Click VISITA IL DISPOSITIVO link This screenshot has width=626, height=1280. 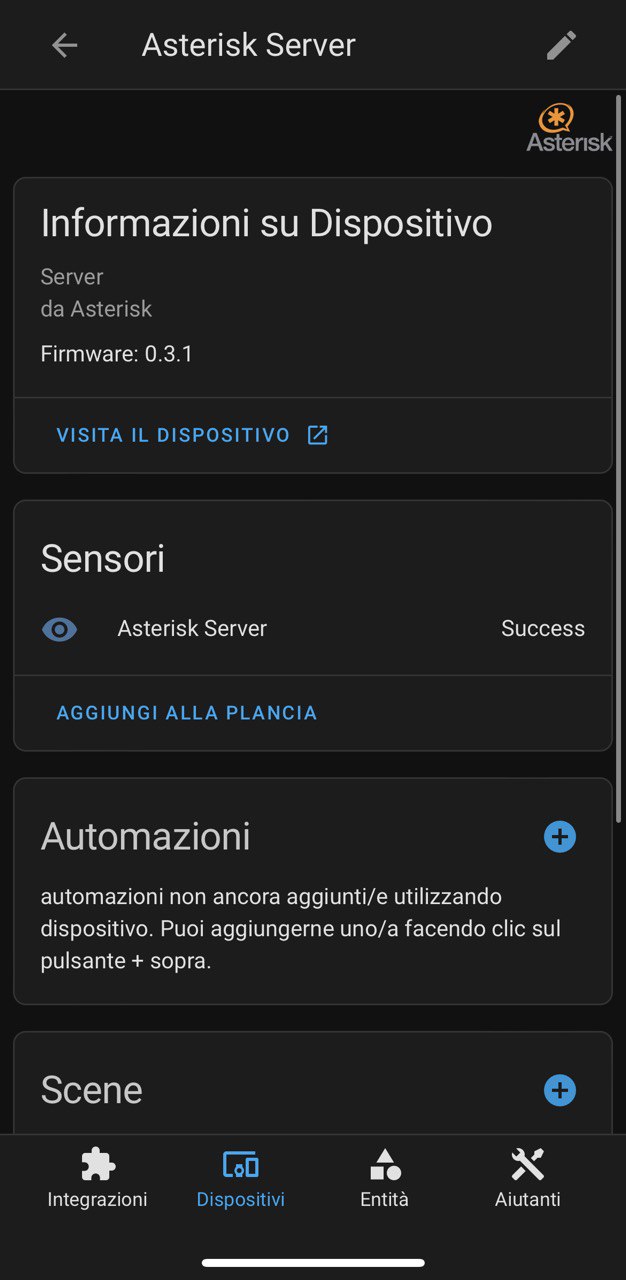pyautogui.click(x=173, y=435)
